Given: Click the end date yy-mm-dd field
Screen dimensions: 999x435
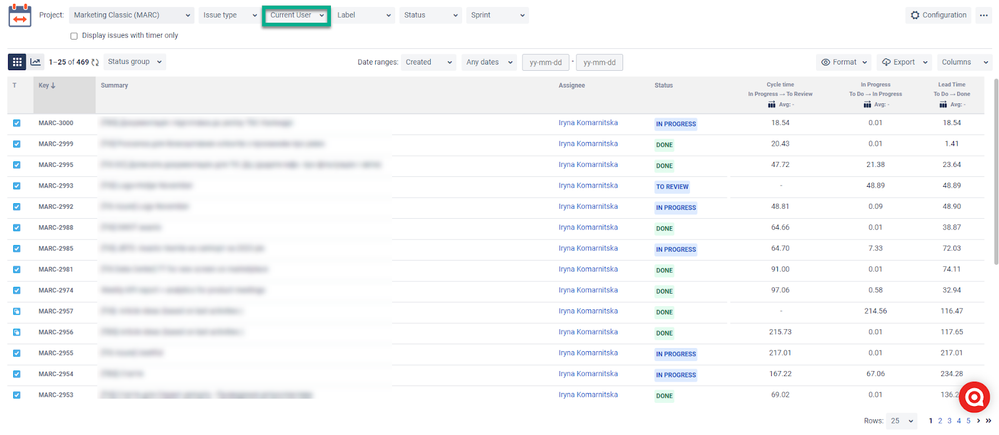Looking at the screenshot, I should 599,62.
